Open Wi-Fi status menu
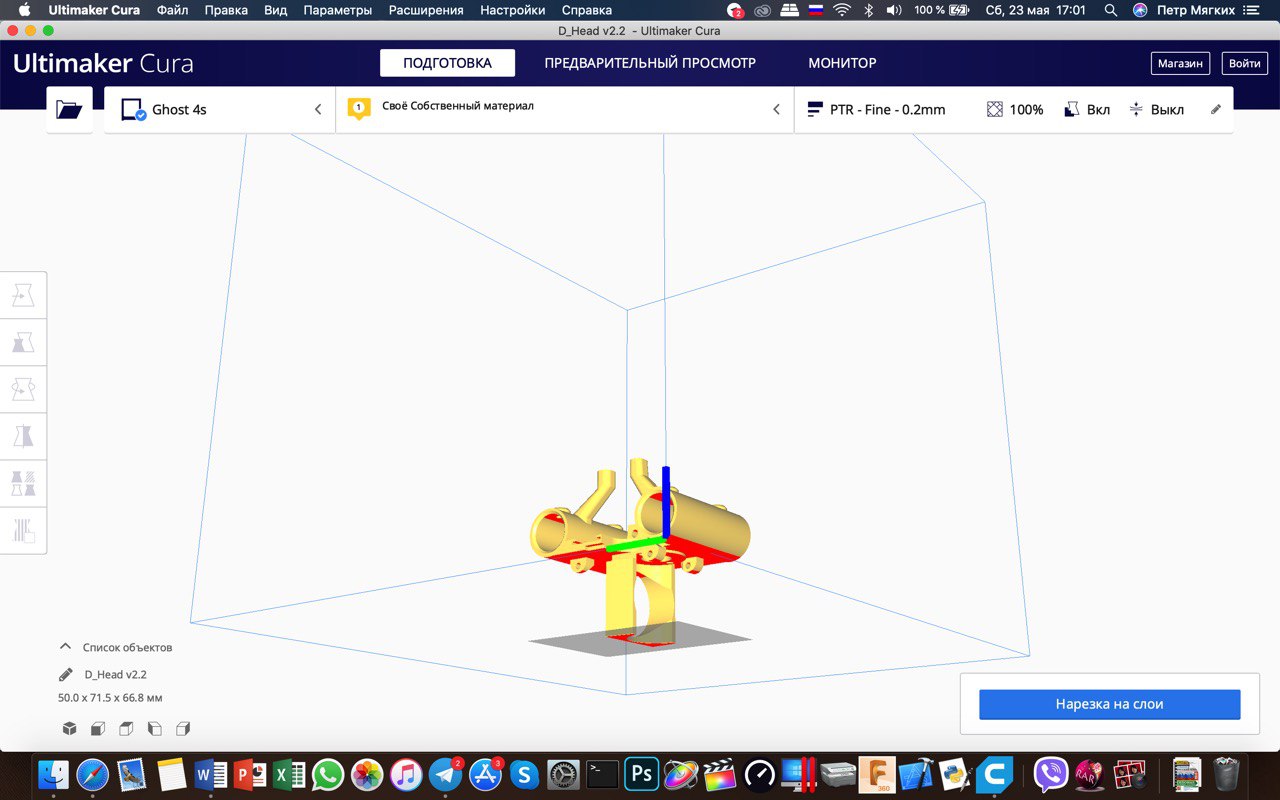Screen dimensions: 1280x800 click(x=842, y=10)
